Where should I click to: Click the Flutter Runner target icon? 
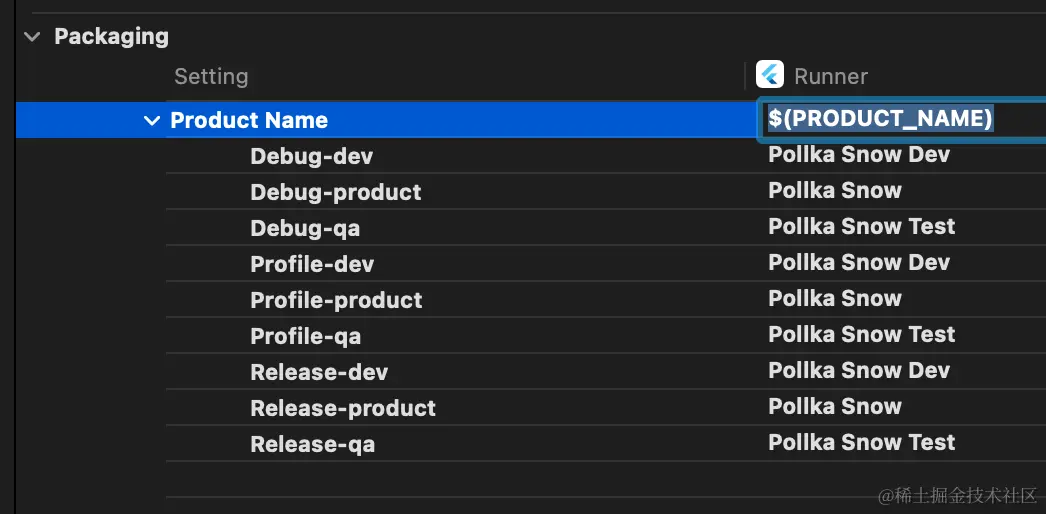pos(770,75)
